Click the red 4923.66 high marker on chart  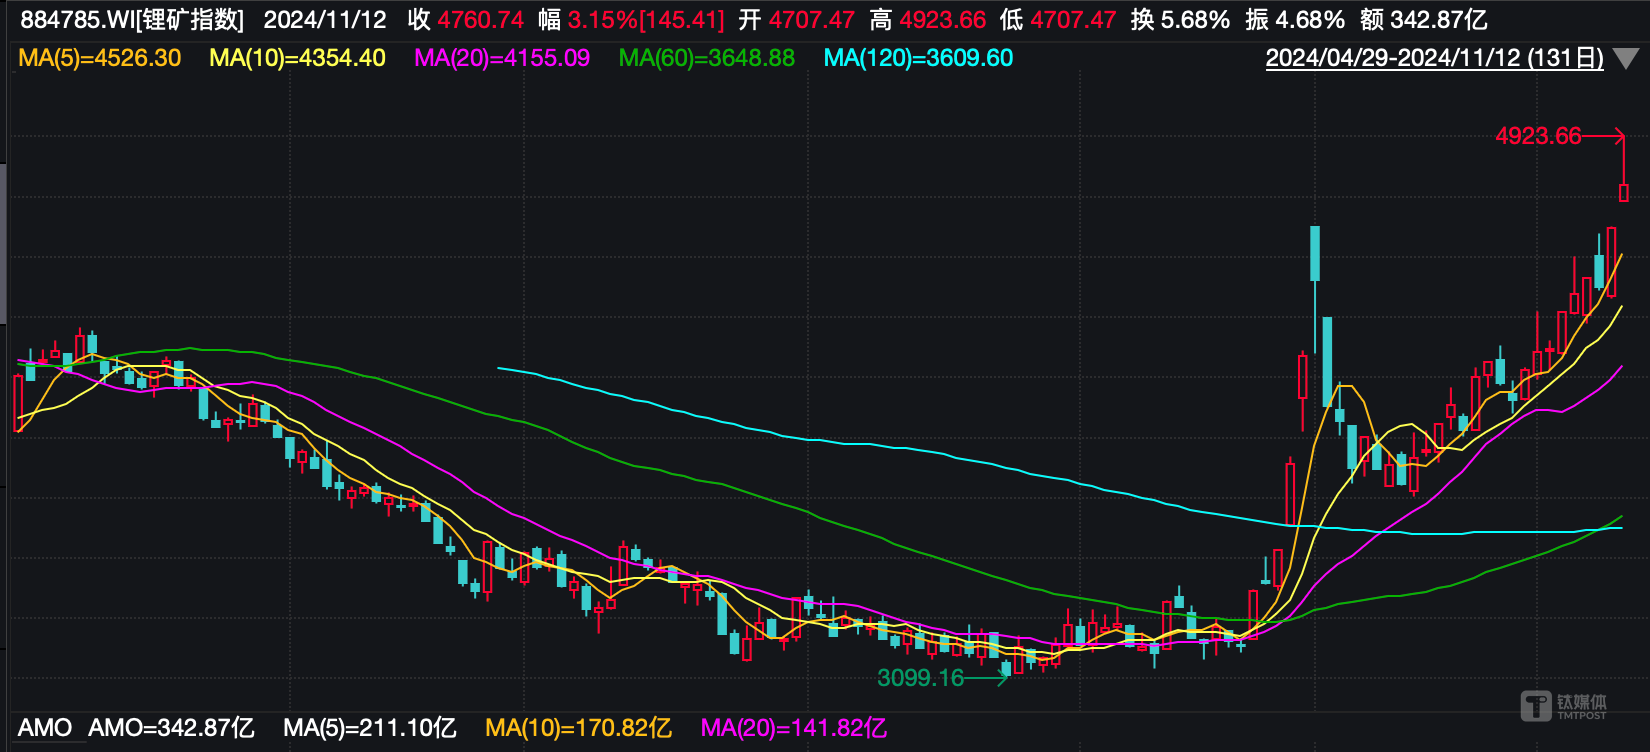pyautogui.click(x=1538, y=136)
